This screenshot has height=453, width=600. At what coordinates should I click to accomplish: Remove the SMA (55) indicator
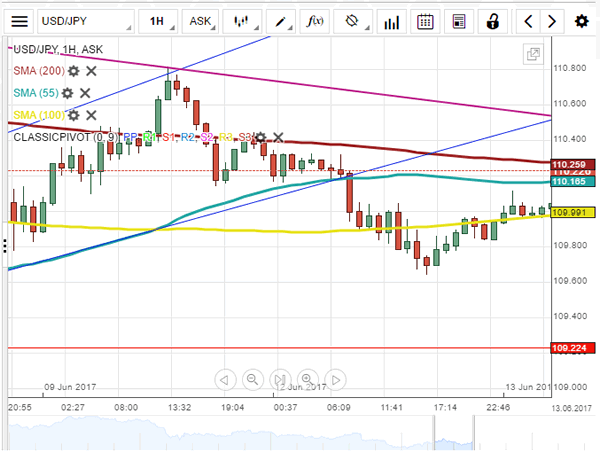tap(84, 93)
